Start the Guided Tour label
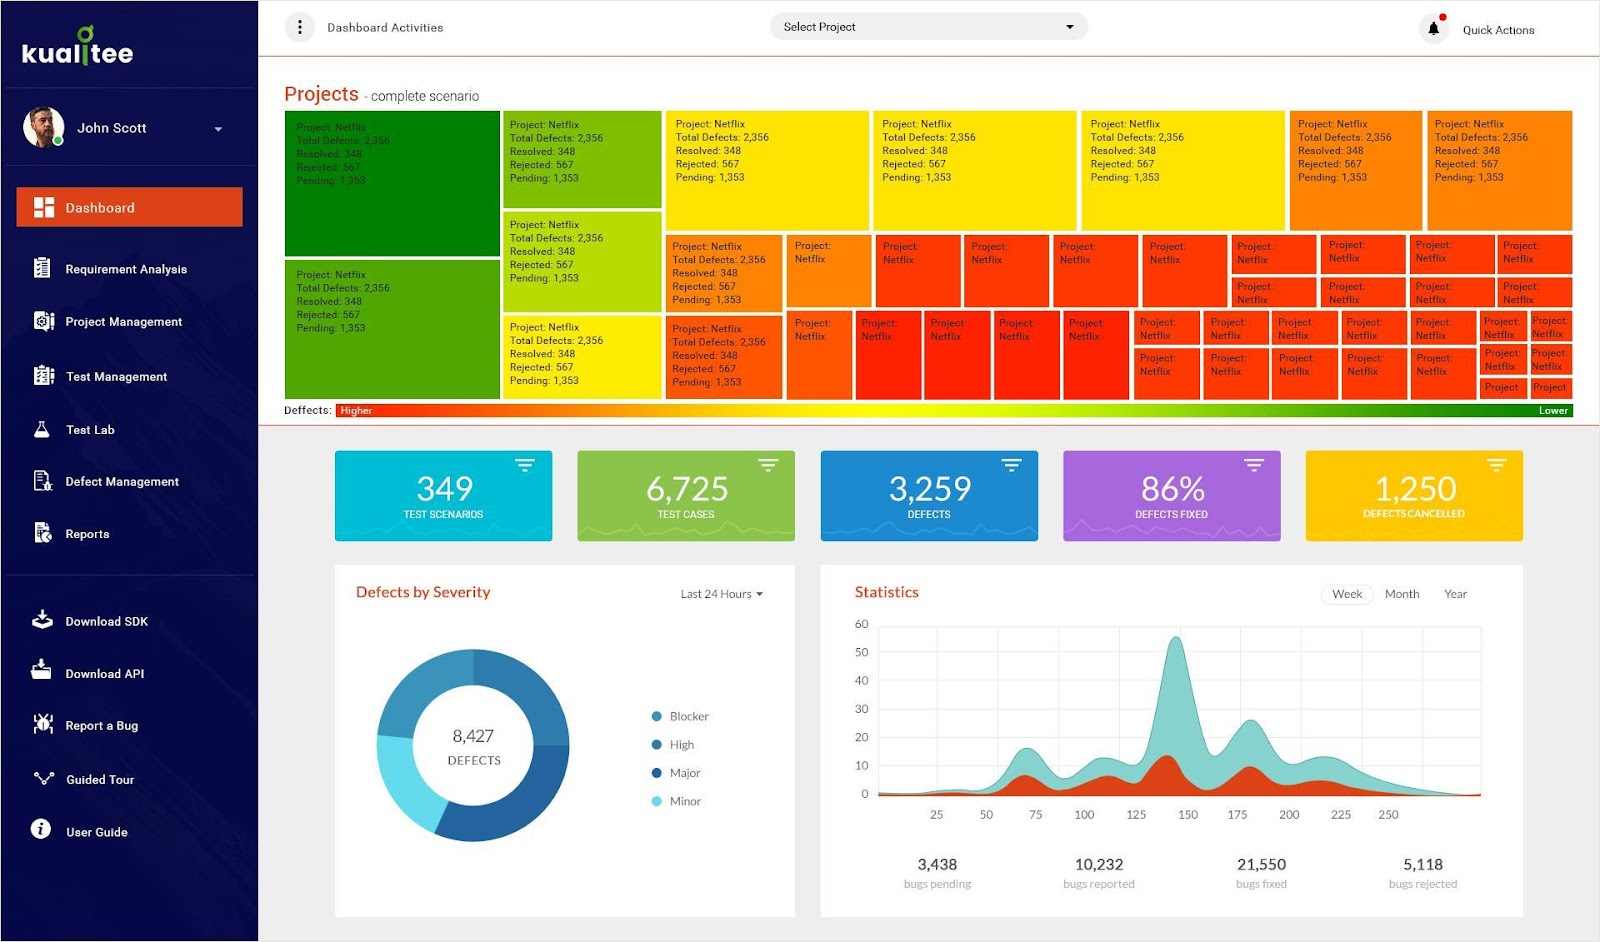Viewport: 1600px width, 942px height. pos(100,780)
